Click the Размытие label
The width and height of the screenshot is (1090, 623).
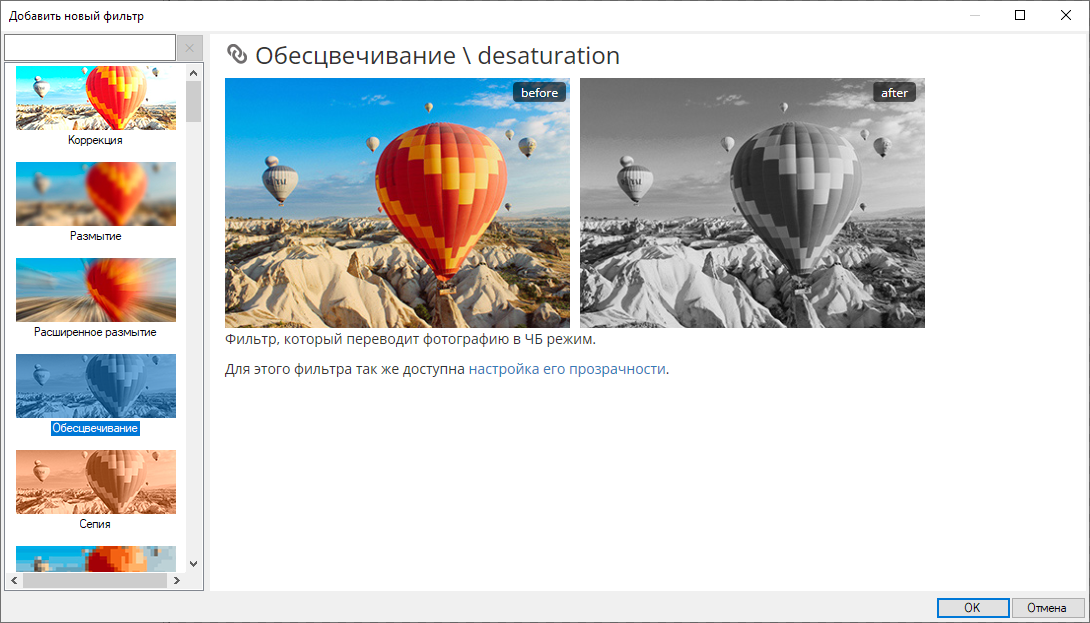pos(95,236)
